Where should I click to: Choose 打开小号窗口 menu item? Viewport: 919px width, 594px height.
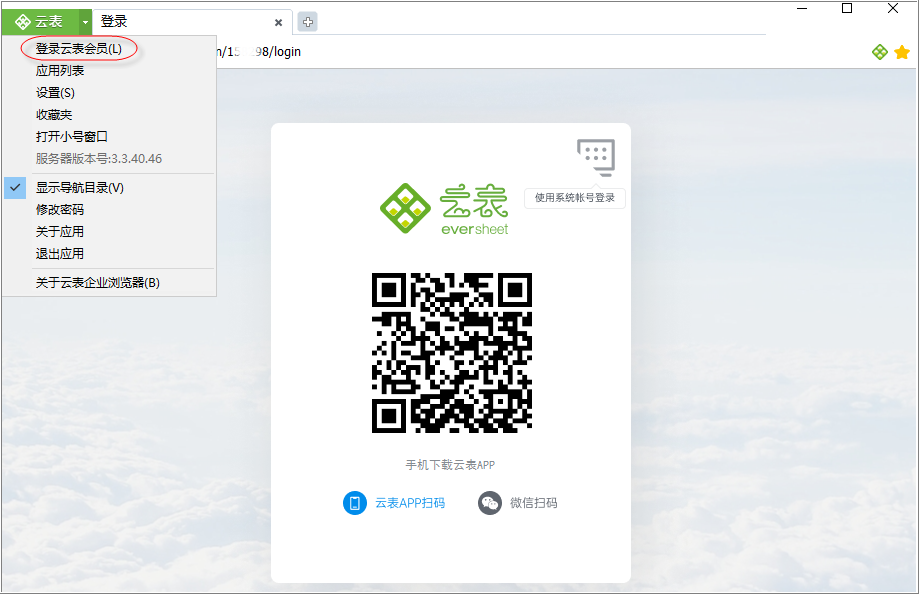click(x=72, y=137)
